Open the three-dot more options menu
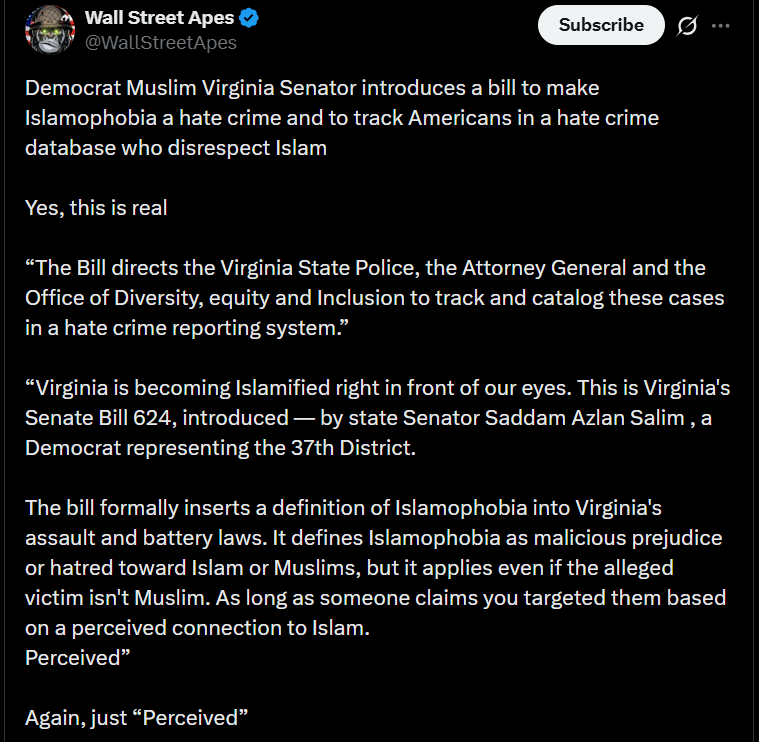 721,26
